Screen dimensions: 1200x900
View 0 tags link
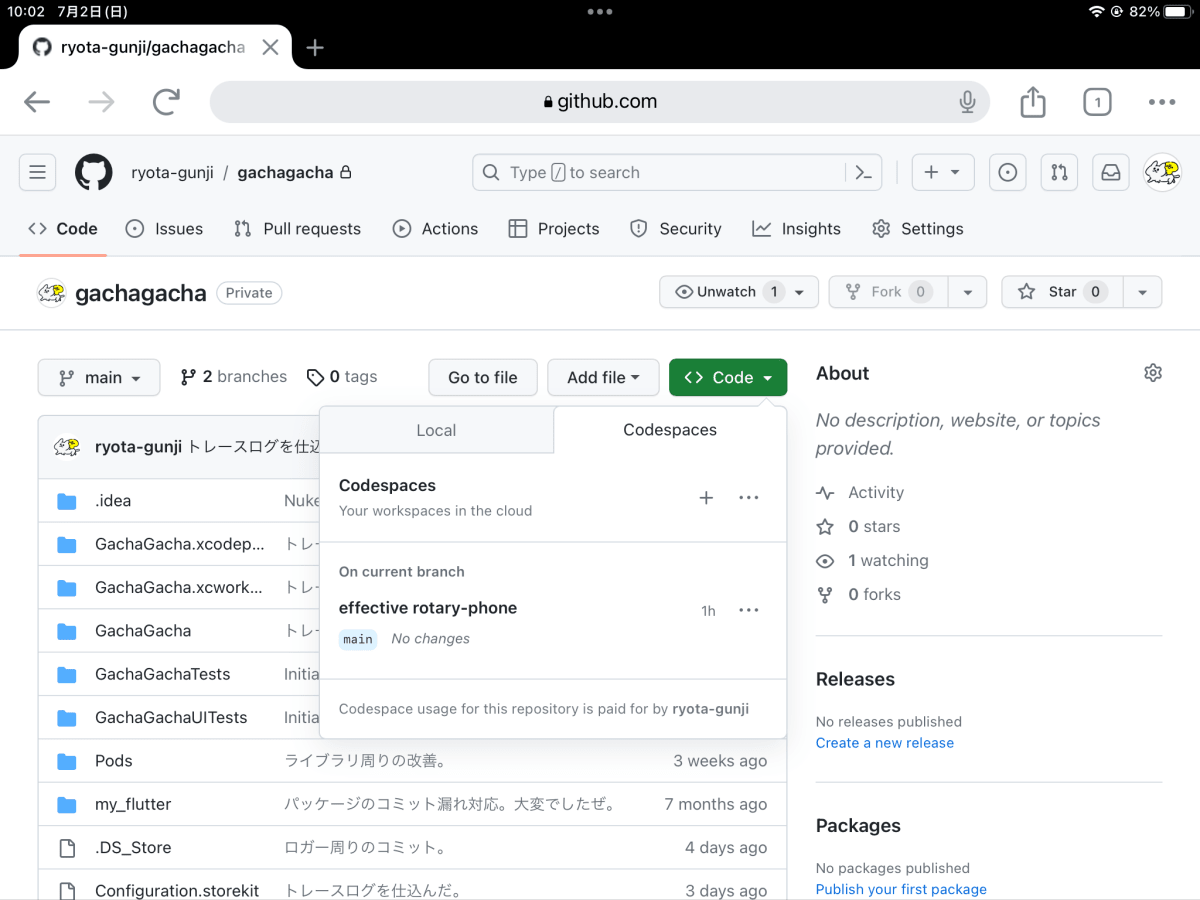click(x=342, y=377)
